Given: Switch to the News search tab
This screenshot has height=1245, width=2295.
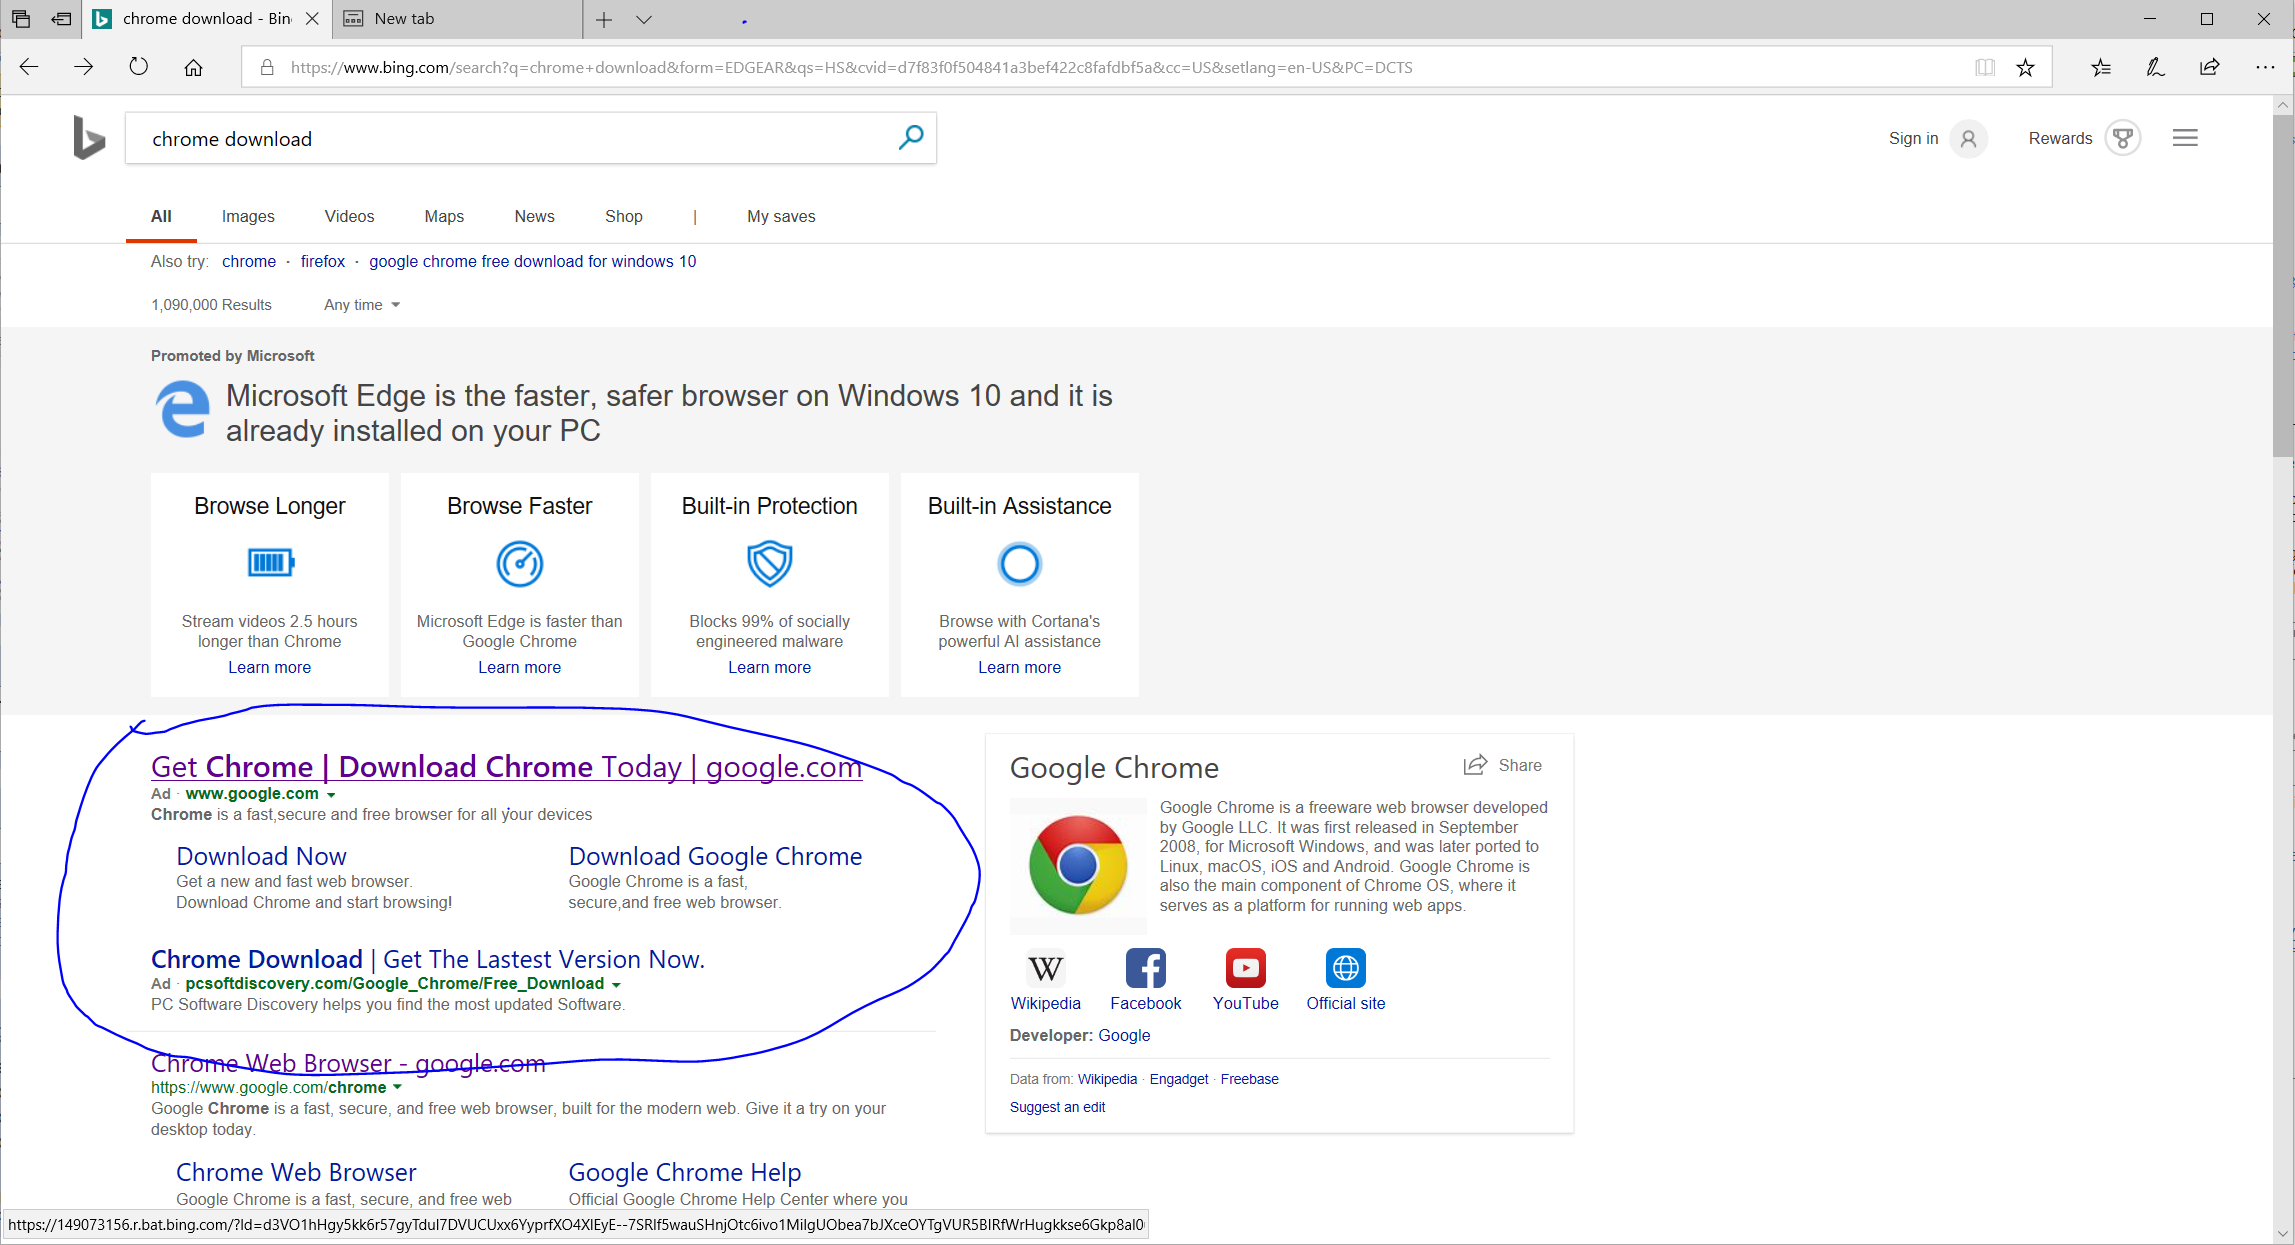Looking at the screenshot, I should 533,216.
